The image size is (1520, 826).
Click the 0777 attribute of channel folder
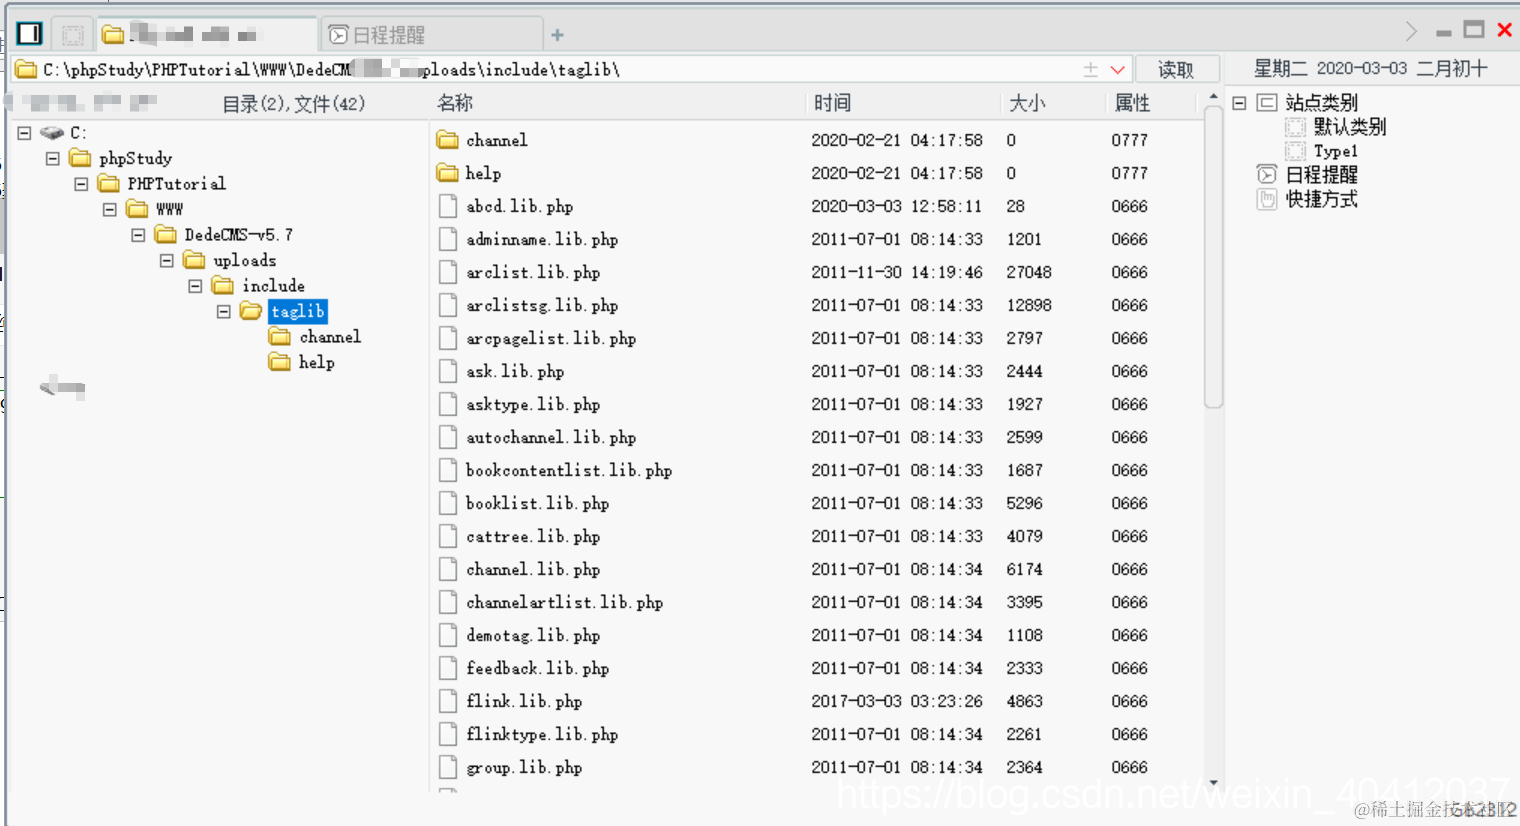[x=1129, y=140]
